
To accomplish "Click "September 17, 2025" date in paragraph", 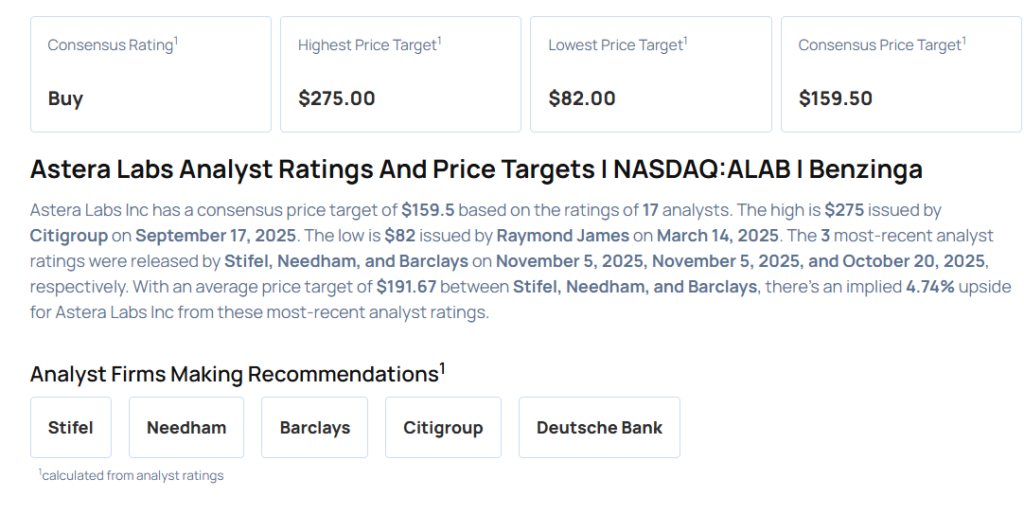I will [215, 235].
